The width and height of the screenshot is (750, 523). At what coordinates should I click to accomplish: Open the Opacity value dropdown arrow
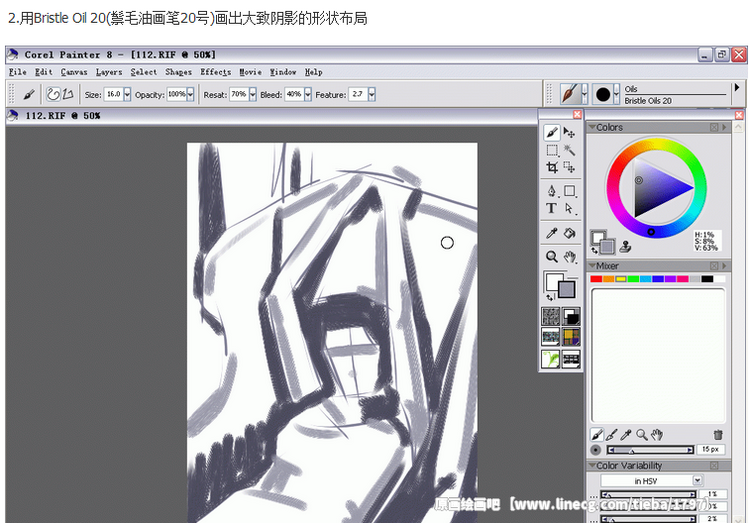click(x=190, y=94)
